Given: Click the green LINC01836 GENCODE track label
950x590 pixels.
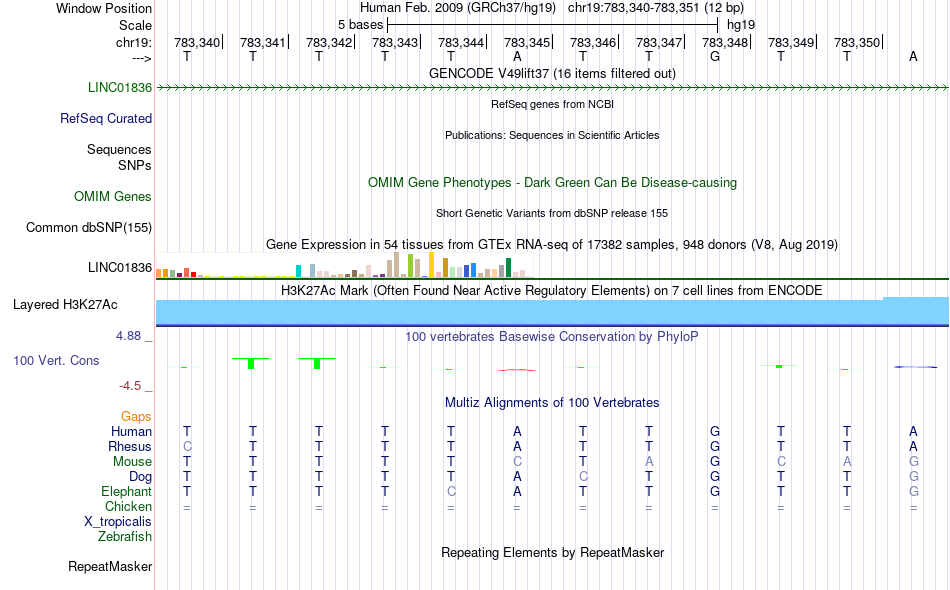Looking at the screenshot, I should (120, 88).
